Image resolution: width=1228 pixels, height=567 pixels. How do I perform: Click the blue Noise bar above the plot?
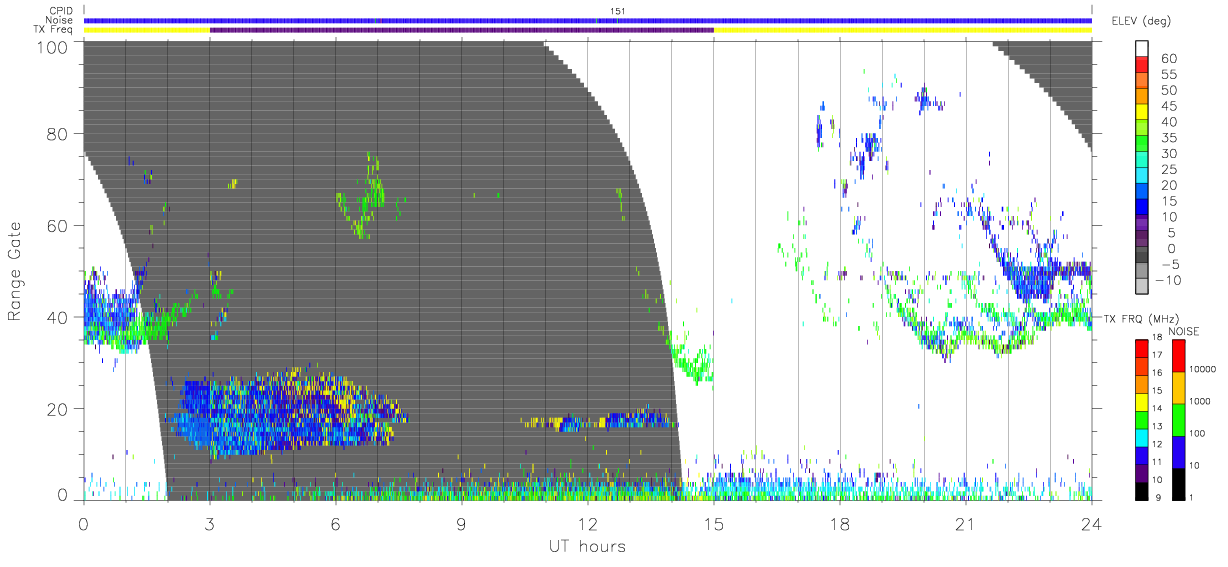(x=587, y=20)
